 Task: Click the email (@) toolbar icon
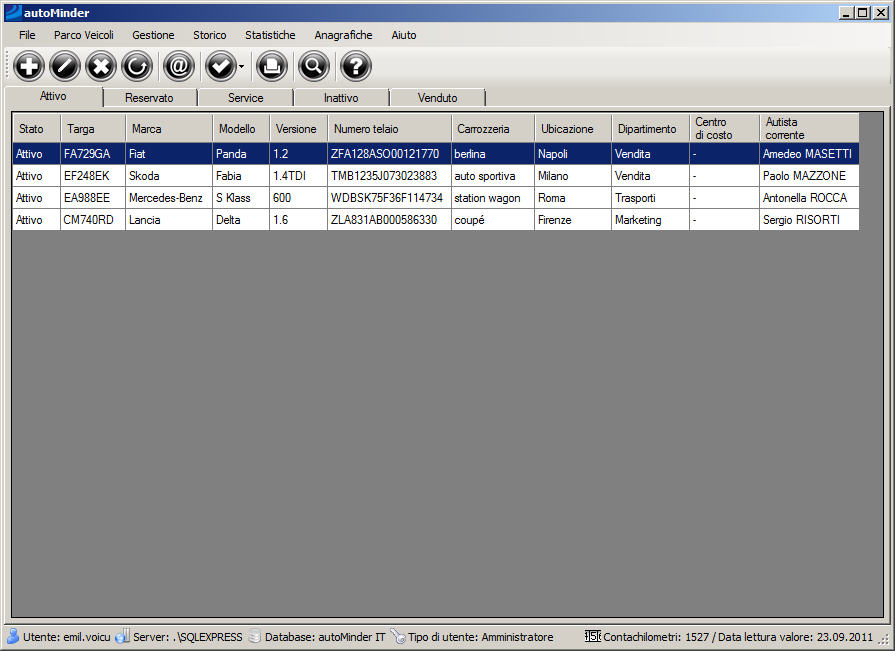point(179,67)
